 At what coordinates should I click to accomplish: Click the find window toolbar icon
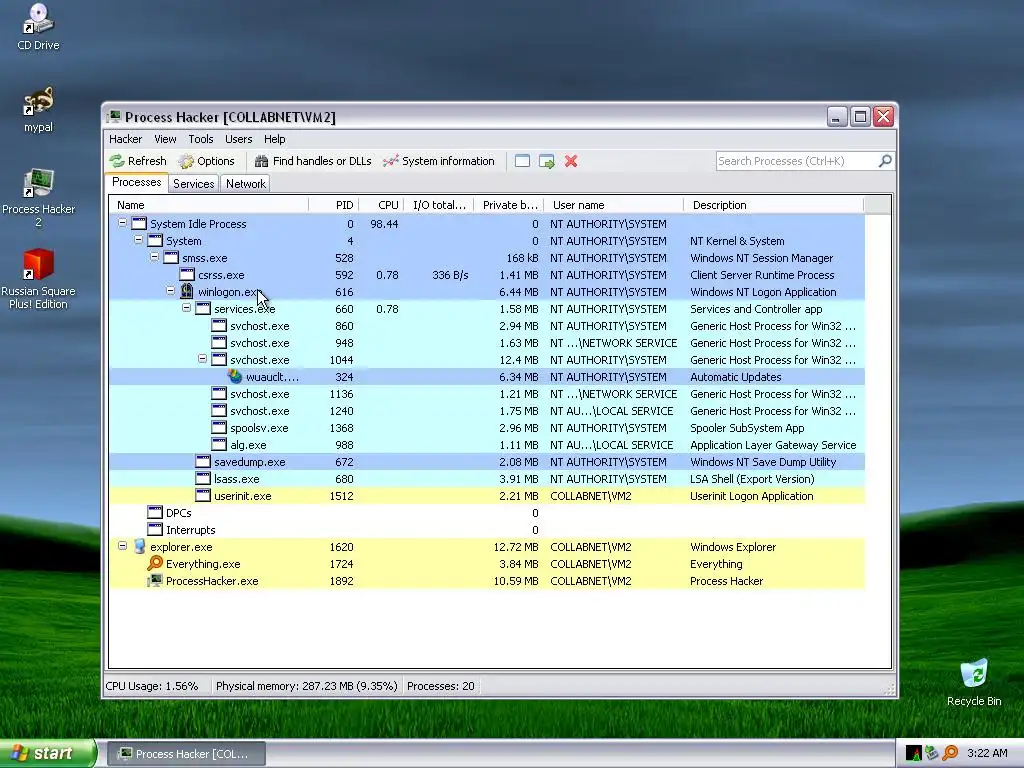(522, 161)
